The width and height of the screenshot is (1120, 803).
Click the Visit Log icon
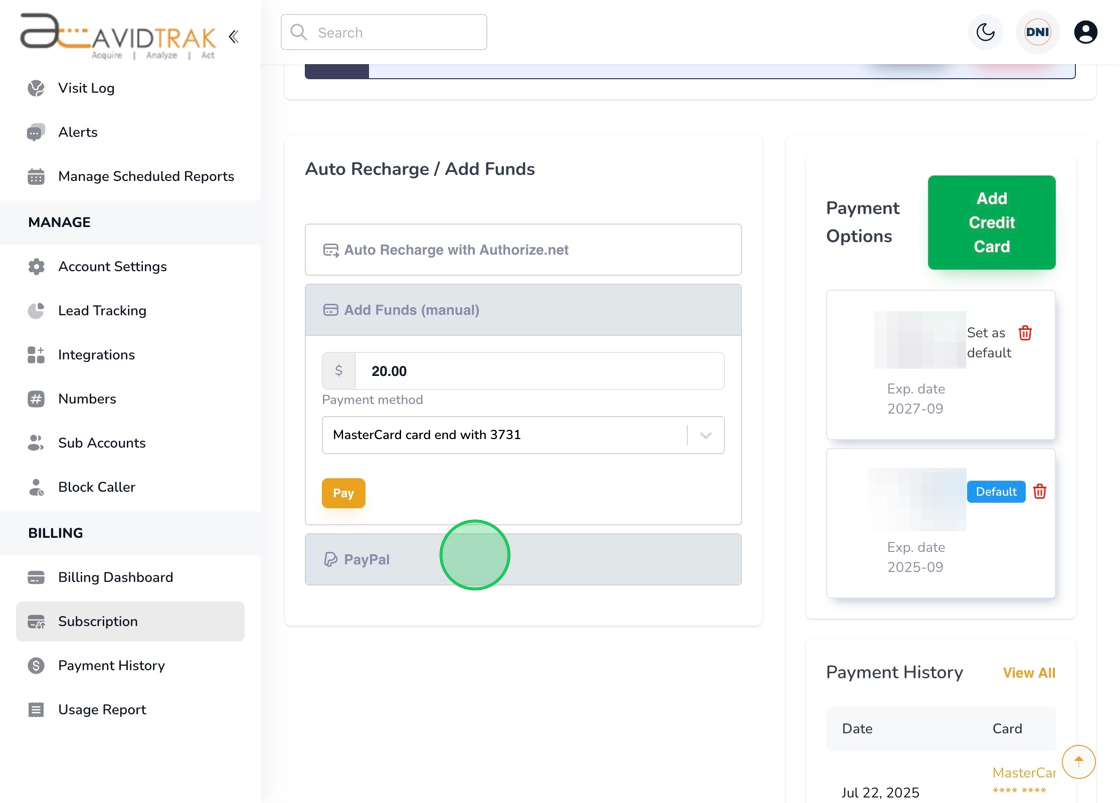click(36, 88)
